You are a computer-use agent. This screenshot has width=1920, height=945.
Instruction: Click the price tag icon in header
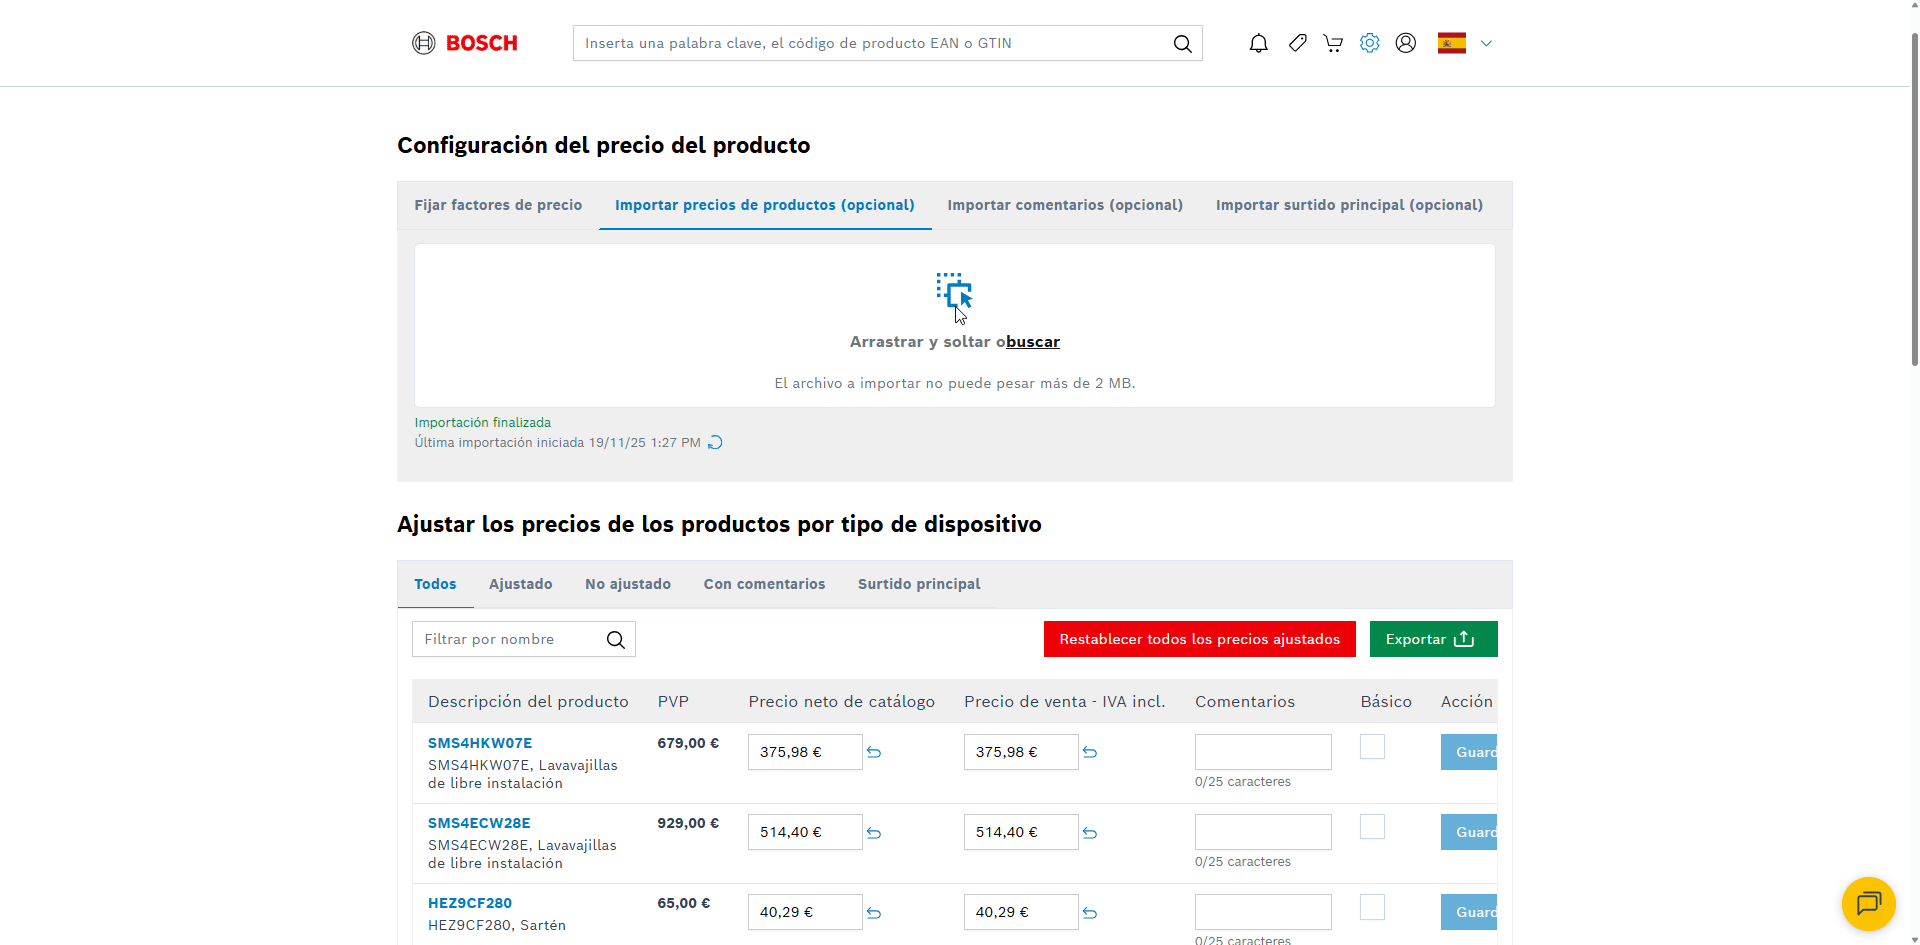[1297, 43]
